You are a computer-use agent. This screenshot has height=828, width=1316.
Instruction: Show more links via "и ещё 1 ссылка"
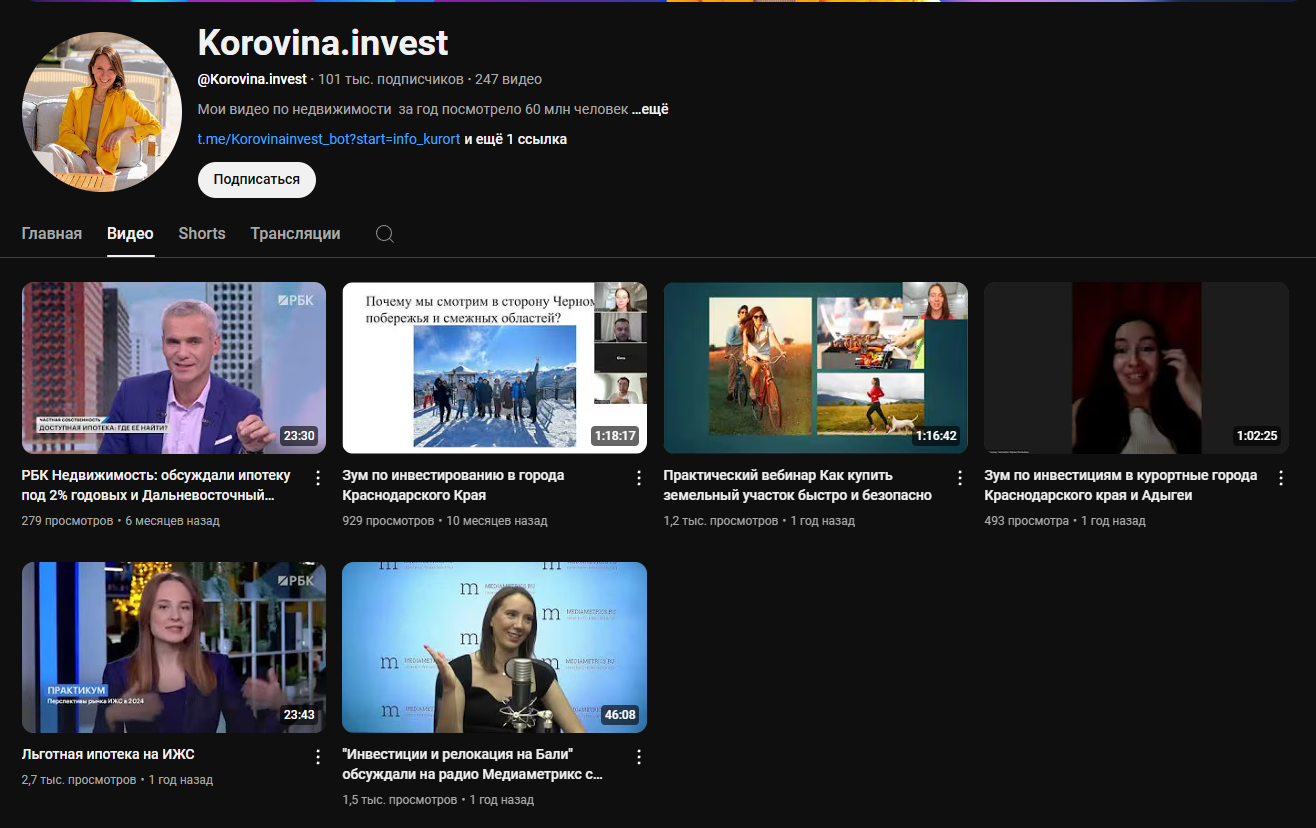click(x=515, y=139)
